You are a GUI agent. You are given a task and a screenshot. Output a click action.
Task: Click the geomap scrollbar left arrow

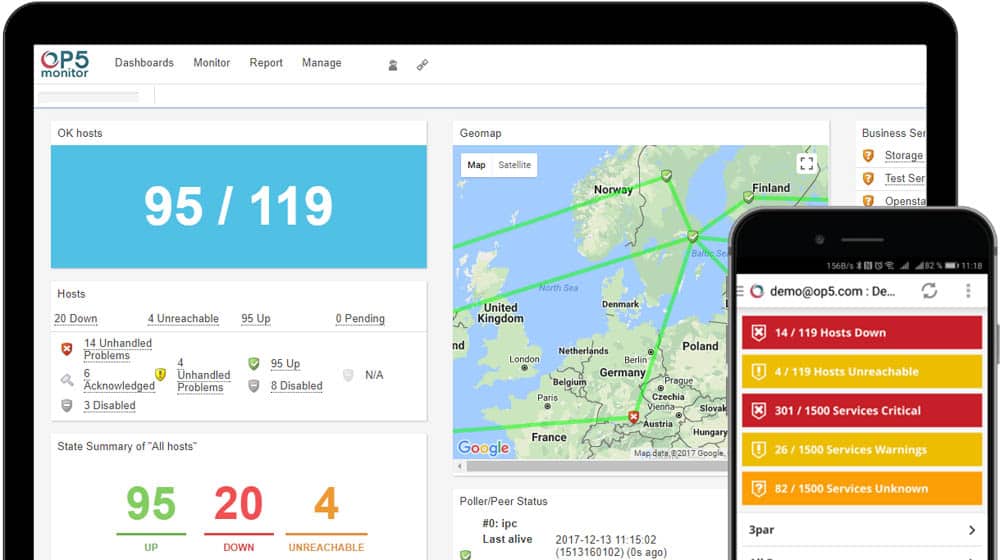click(459, 466)
